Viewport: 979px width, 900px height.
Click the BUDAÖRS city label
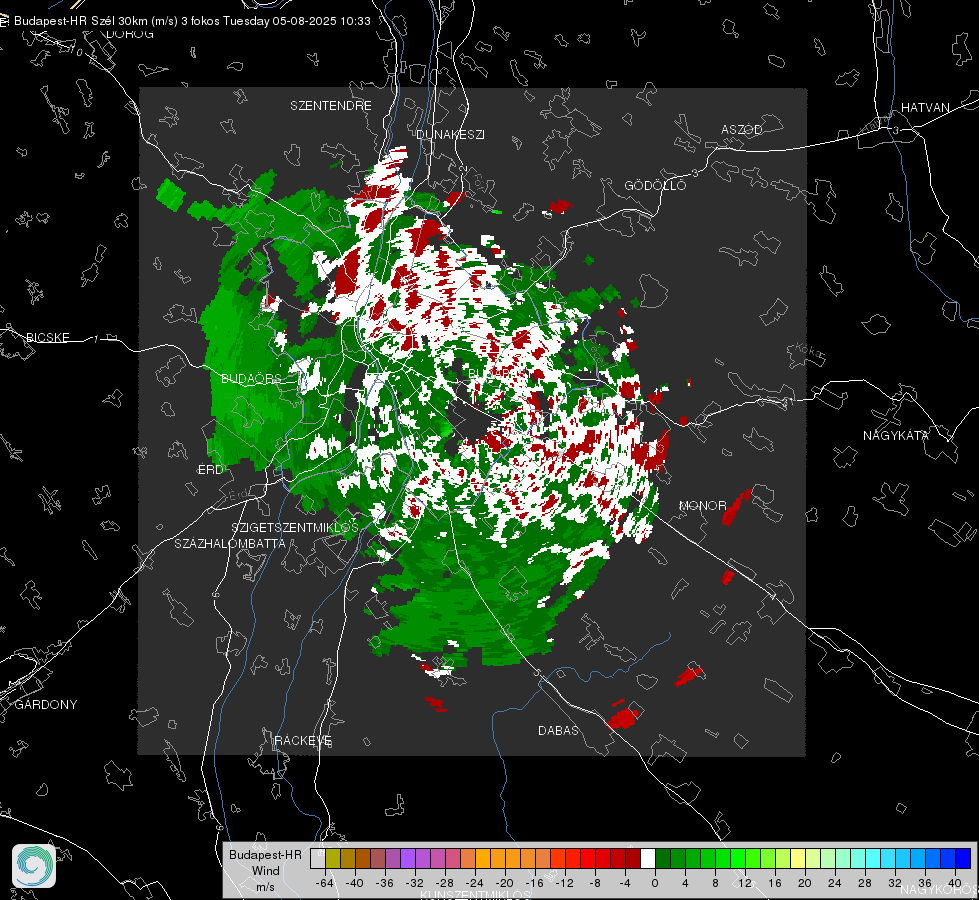click(x=251, y=378)
